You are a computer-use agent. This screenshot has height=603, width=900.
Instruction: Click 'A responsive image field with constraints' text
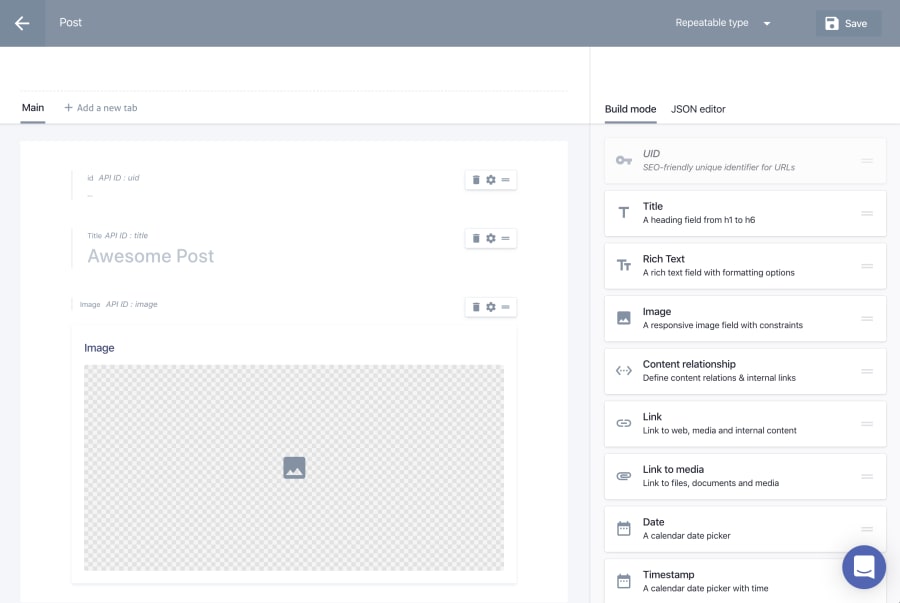[723, 325]
